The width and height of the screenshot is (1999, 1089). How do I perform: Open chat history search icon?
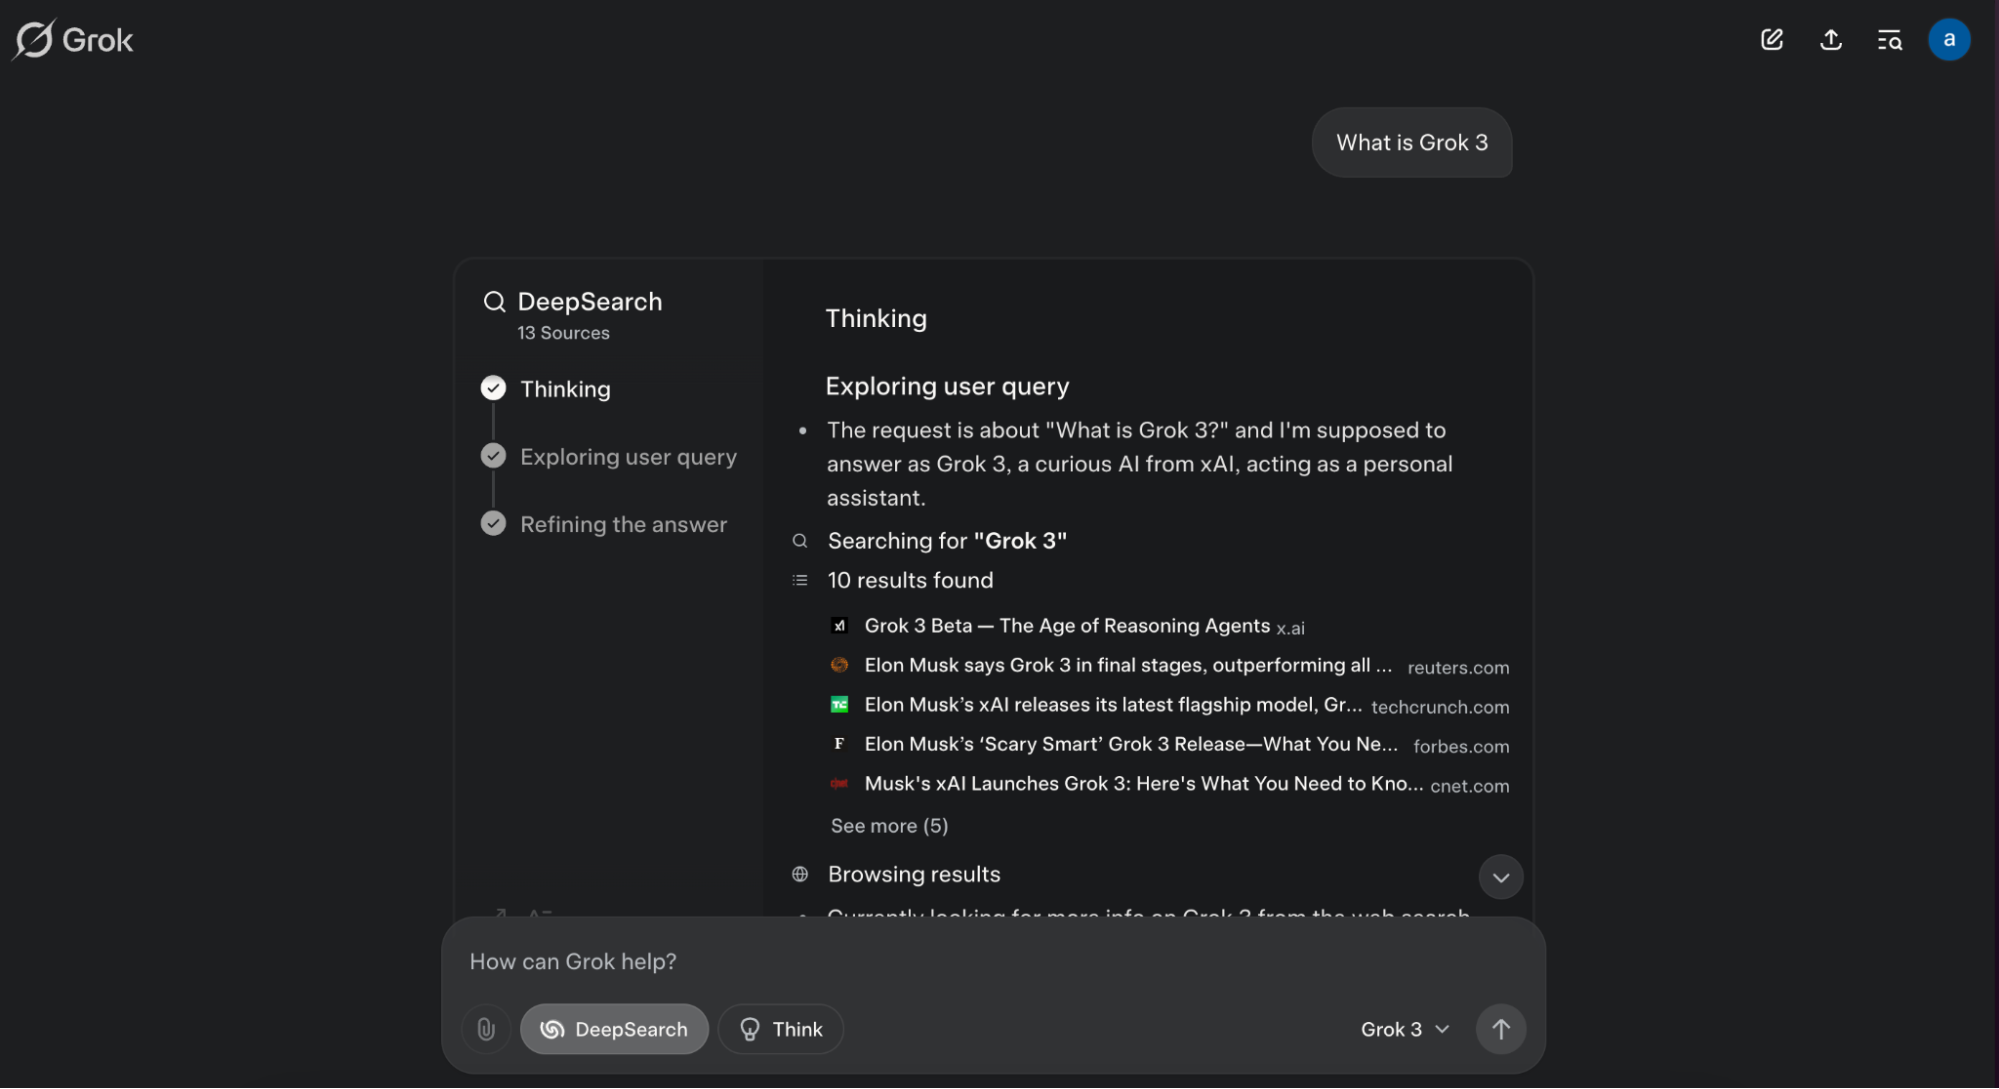point(1890,40)
